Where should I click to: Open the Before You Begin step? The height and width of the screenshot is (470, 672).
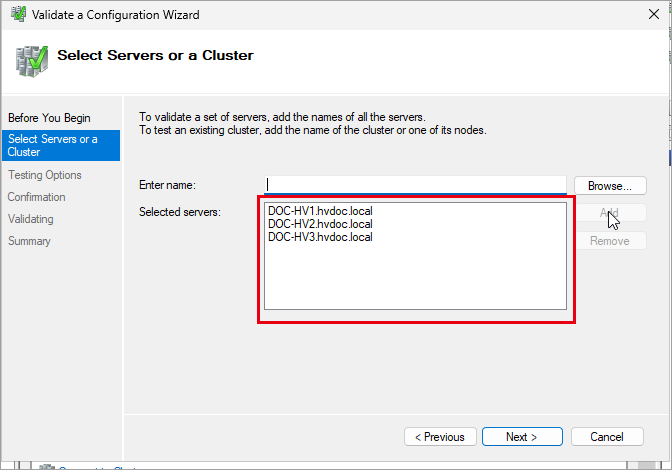(49, 118)
